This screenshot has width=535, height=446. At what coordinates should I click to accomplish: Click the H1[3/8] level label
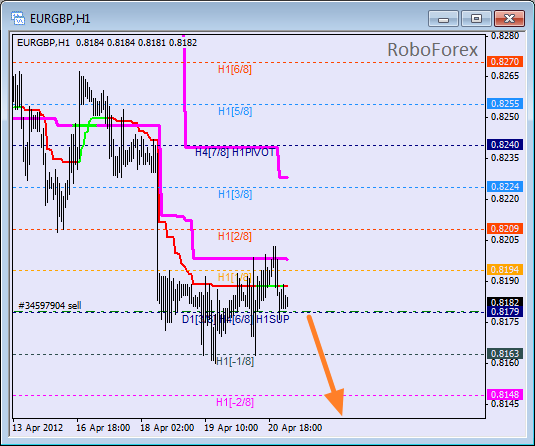235,195
